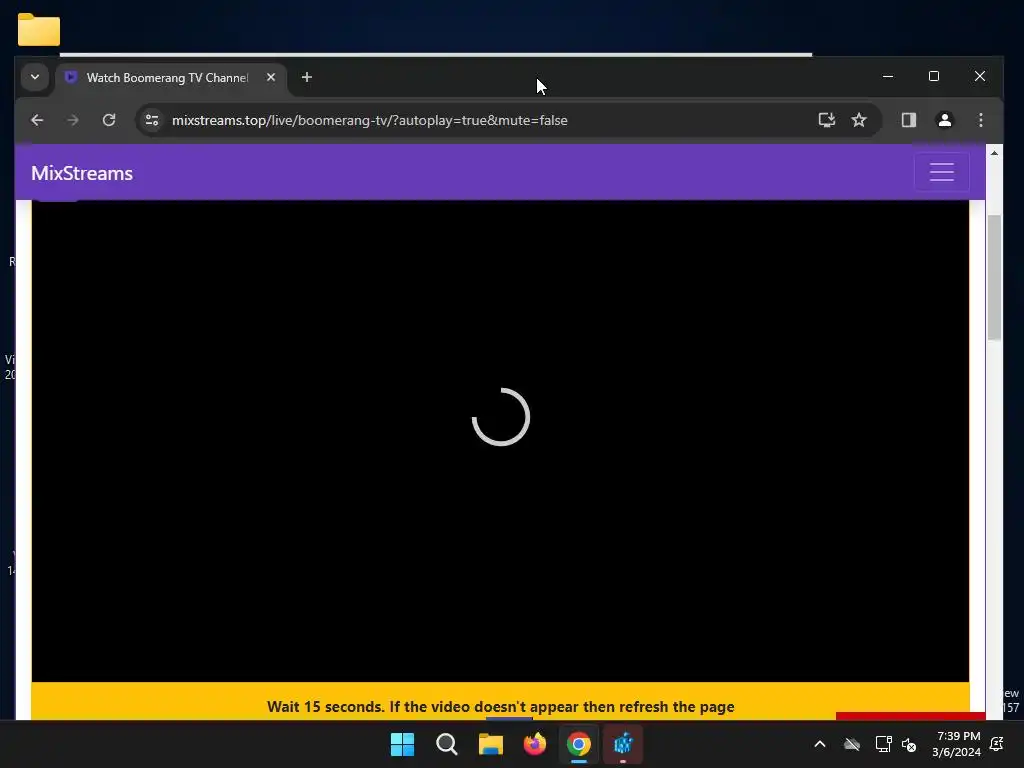Open Chrome three-dot menu
Image resolution: width=1024 pixels, height=768 pixels.
[980, 120]
